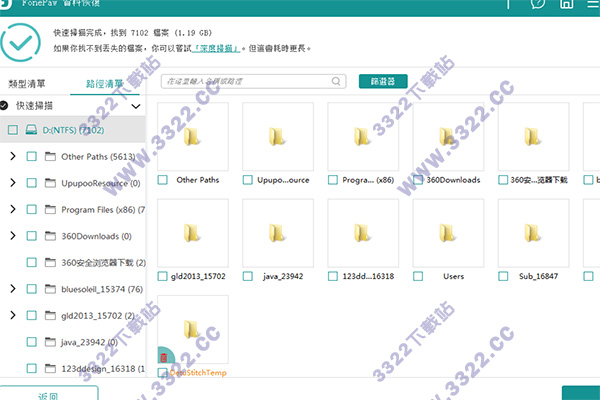The height and width of the screenshot is (400, 600).
Task: Tick the bluesoleil_15374 tree checkbox
Action: (31, 289)
